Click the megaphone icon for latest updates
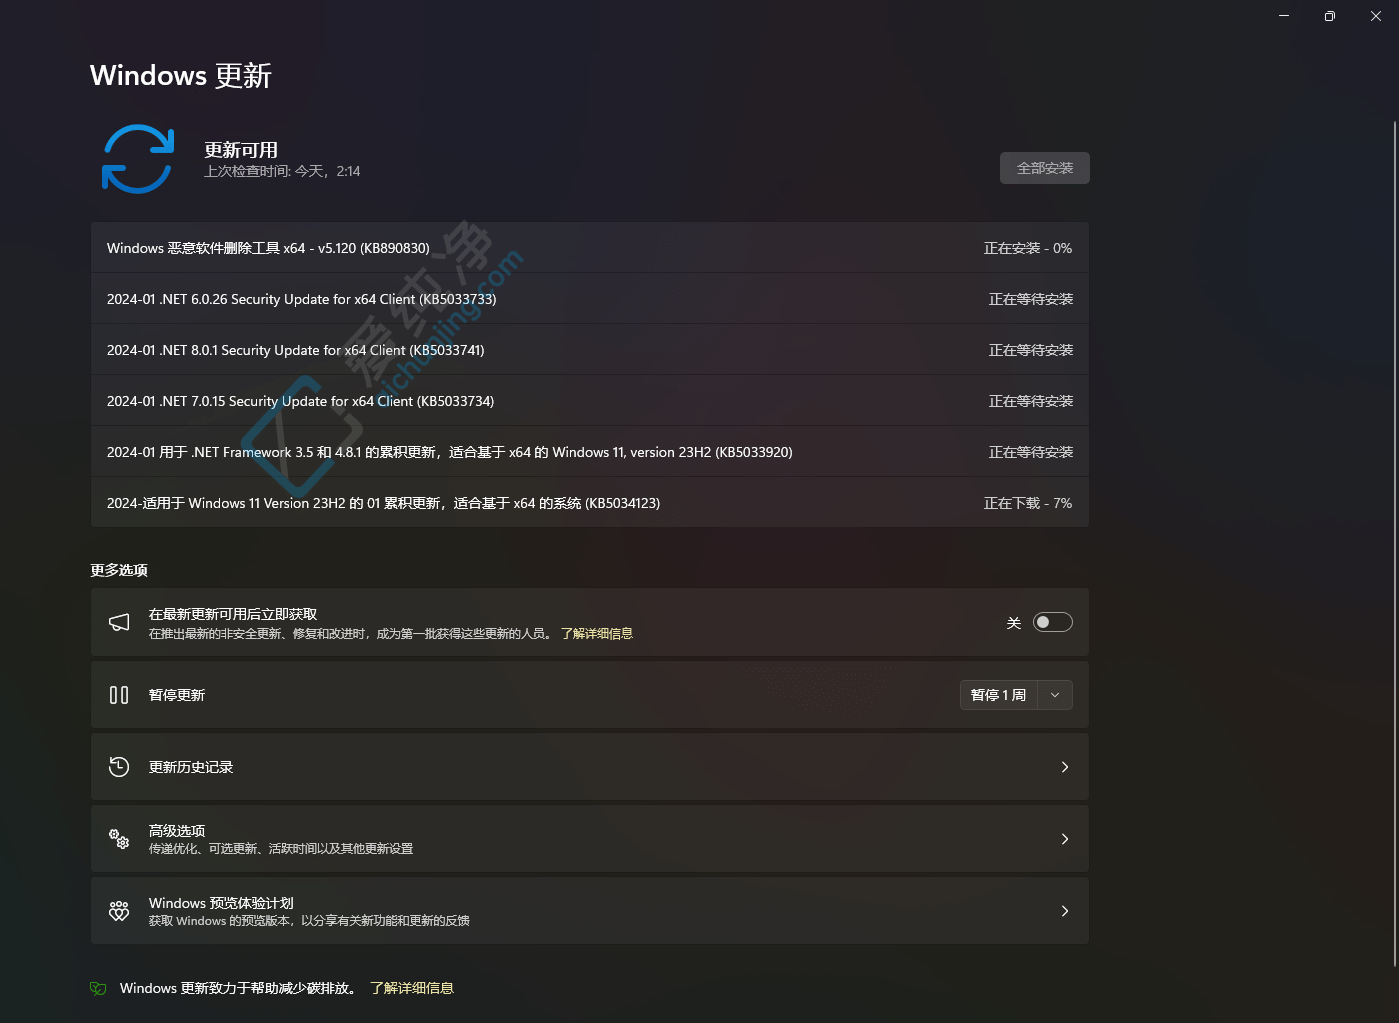 click(x=119, y=623)
